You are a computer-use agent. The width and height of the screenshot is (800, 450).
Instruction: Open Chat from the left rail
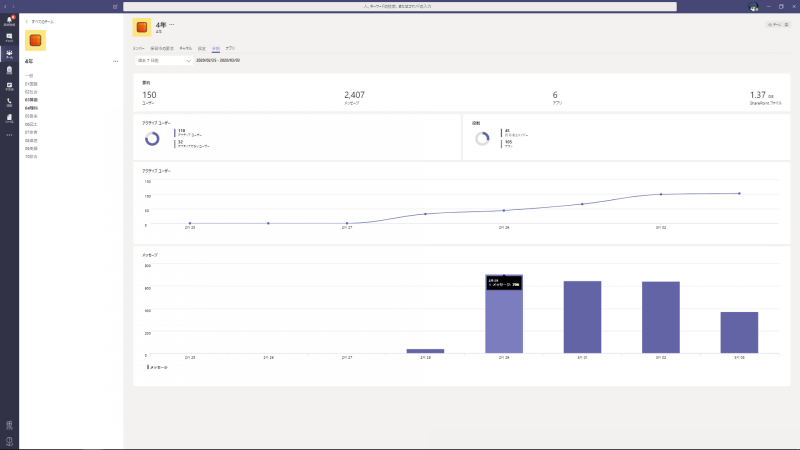pos(9,37)
